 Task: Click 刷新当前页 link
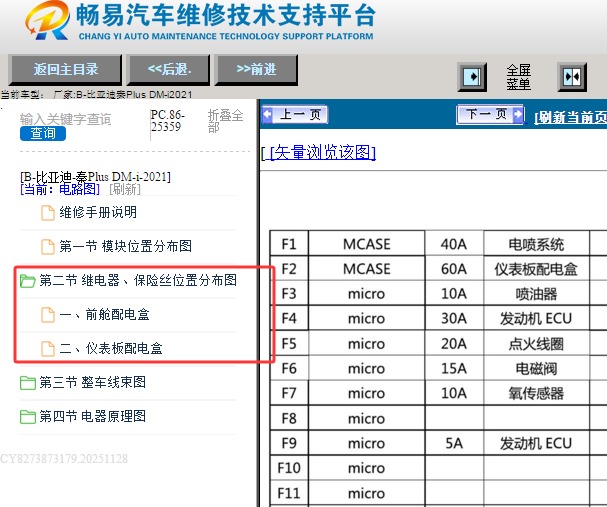(x=571, y=117)
